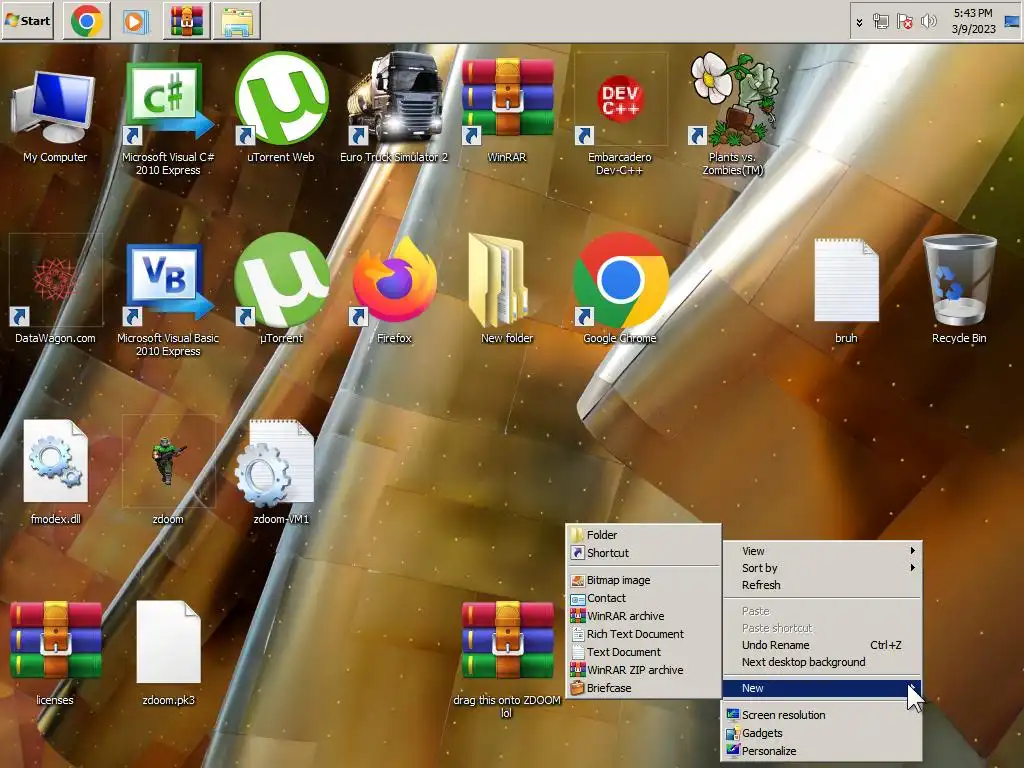Select the uTorrent Web shortcut
Image resolution: width=1024 pixels, height=768 pixels.
tap(281, 108)
